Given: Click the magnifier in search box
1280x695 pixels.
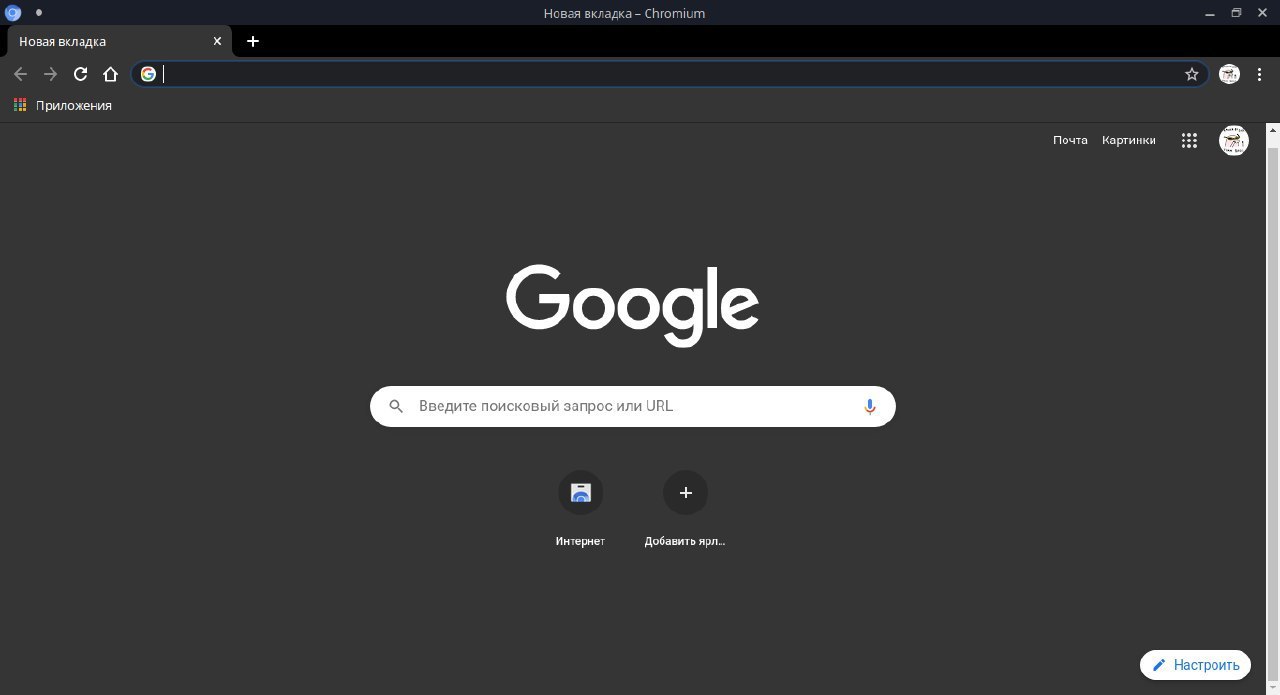Looking at the screenshot, I should [x=396, y=406].
